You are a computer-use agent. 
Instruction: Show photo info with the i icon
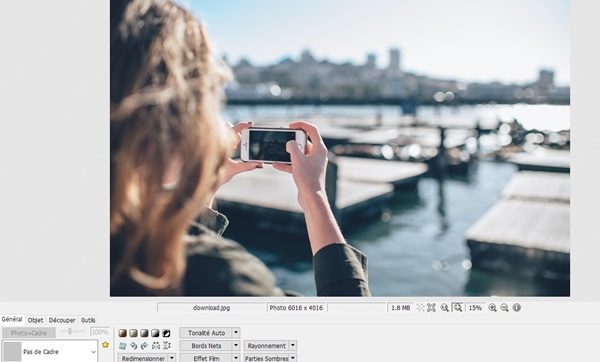click(517, 308)
